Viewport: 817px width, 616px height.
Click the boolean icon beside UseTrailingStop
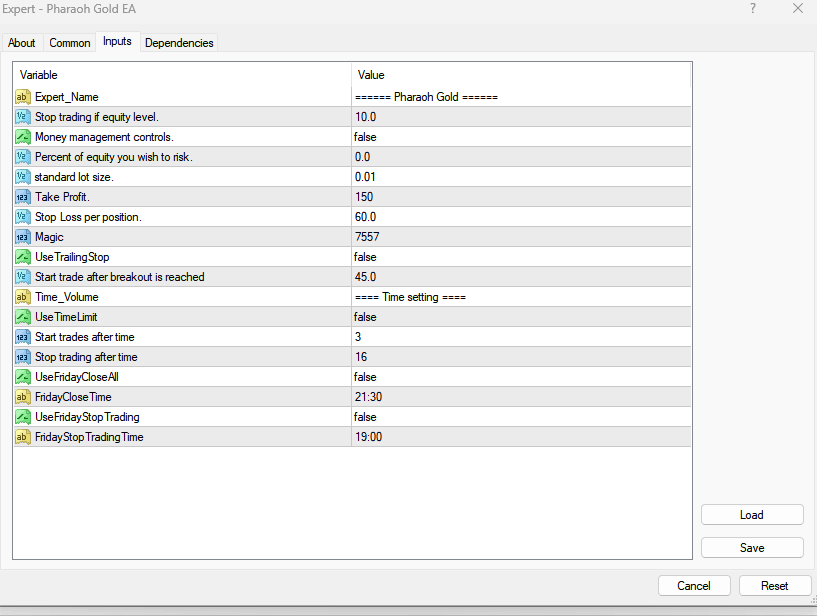pos(23,257)
